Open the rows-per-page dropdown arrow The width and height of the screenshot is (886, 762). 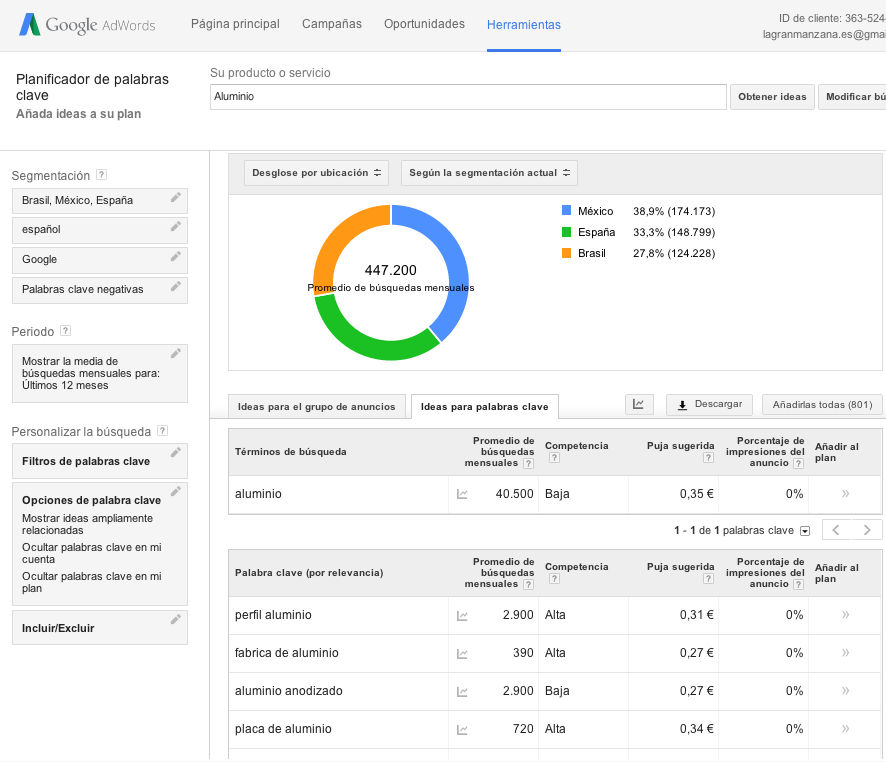[x=805, y=531]
